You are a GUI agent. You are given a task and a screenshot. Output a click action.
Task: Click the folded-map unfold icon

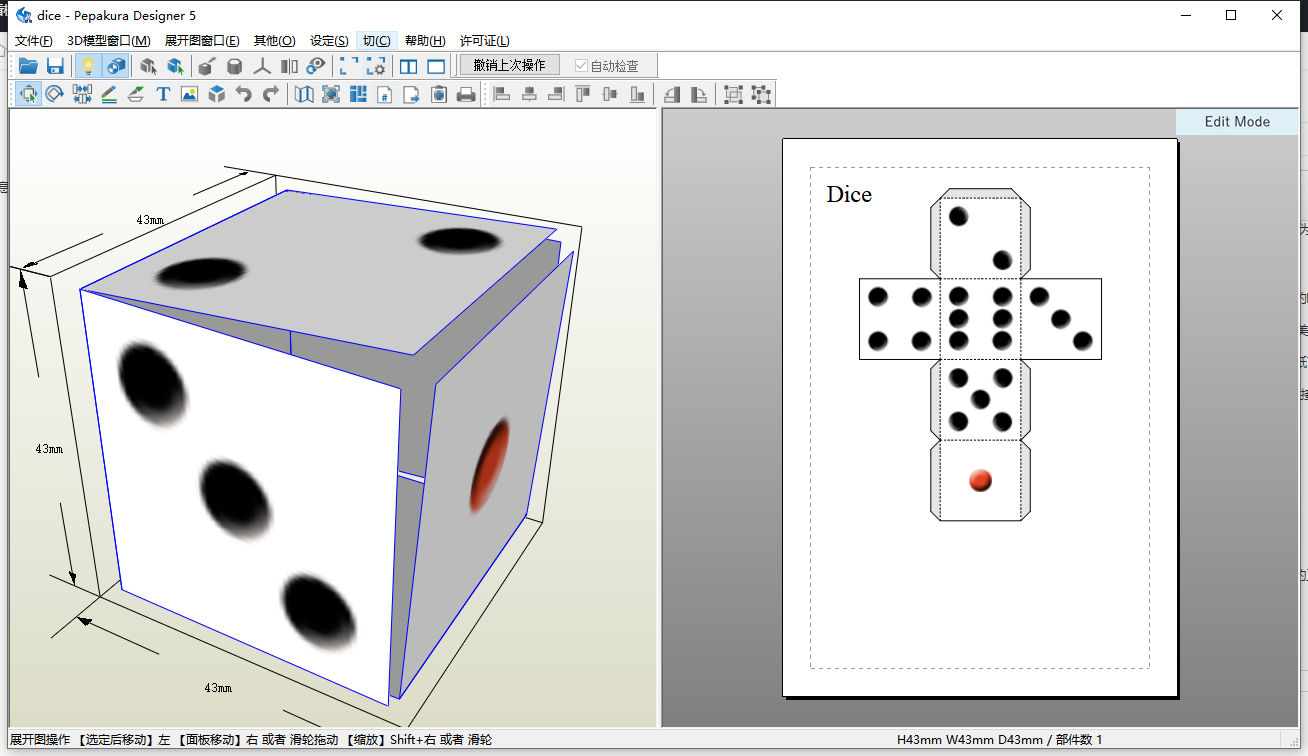point(304,94)
